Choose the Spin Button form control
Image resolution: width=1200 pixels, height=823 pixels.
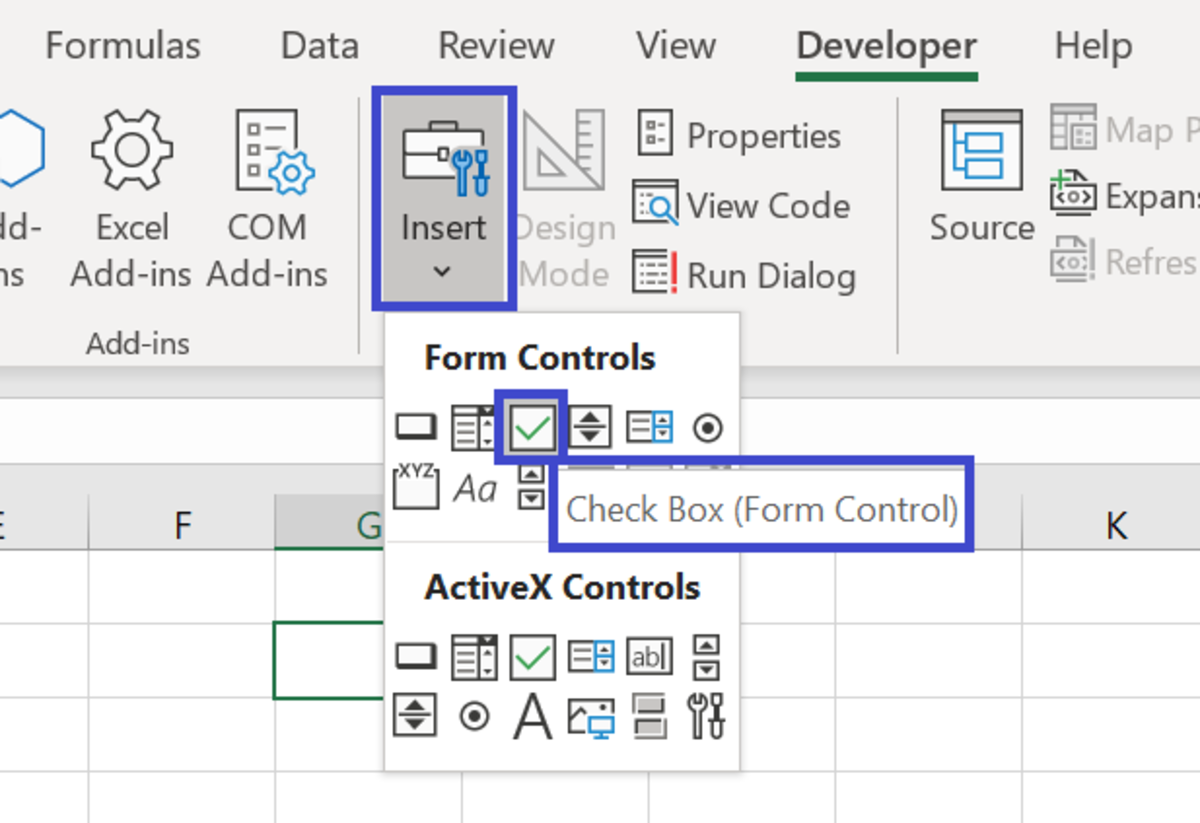click(x=589, y=427)
